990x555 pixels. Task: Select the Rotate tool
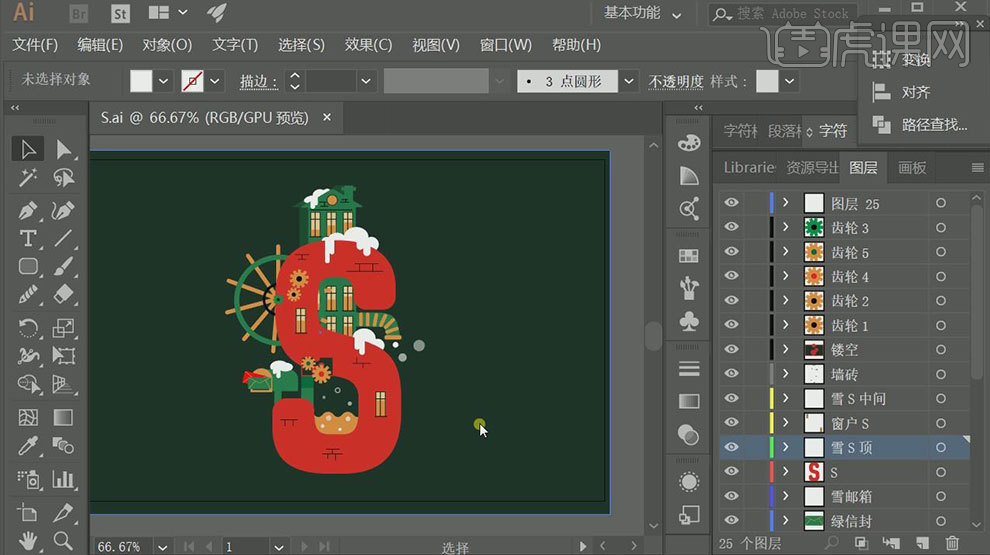28,328
